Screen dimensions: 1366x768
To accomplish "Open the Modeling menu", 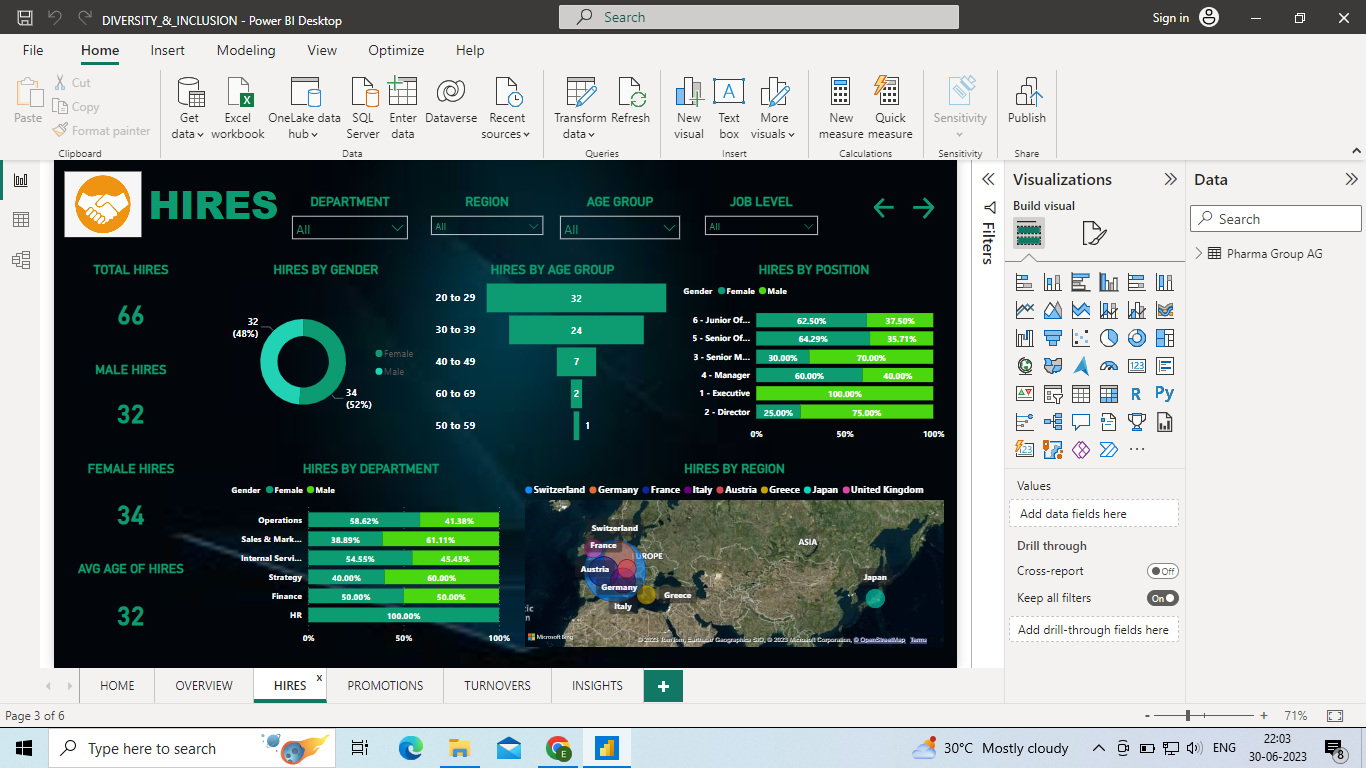I will [x=245, y=50].
